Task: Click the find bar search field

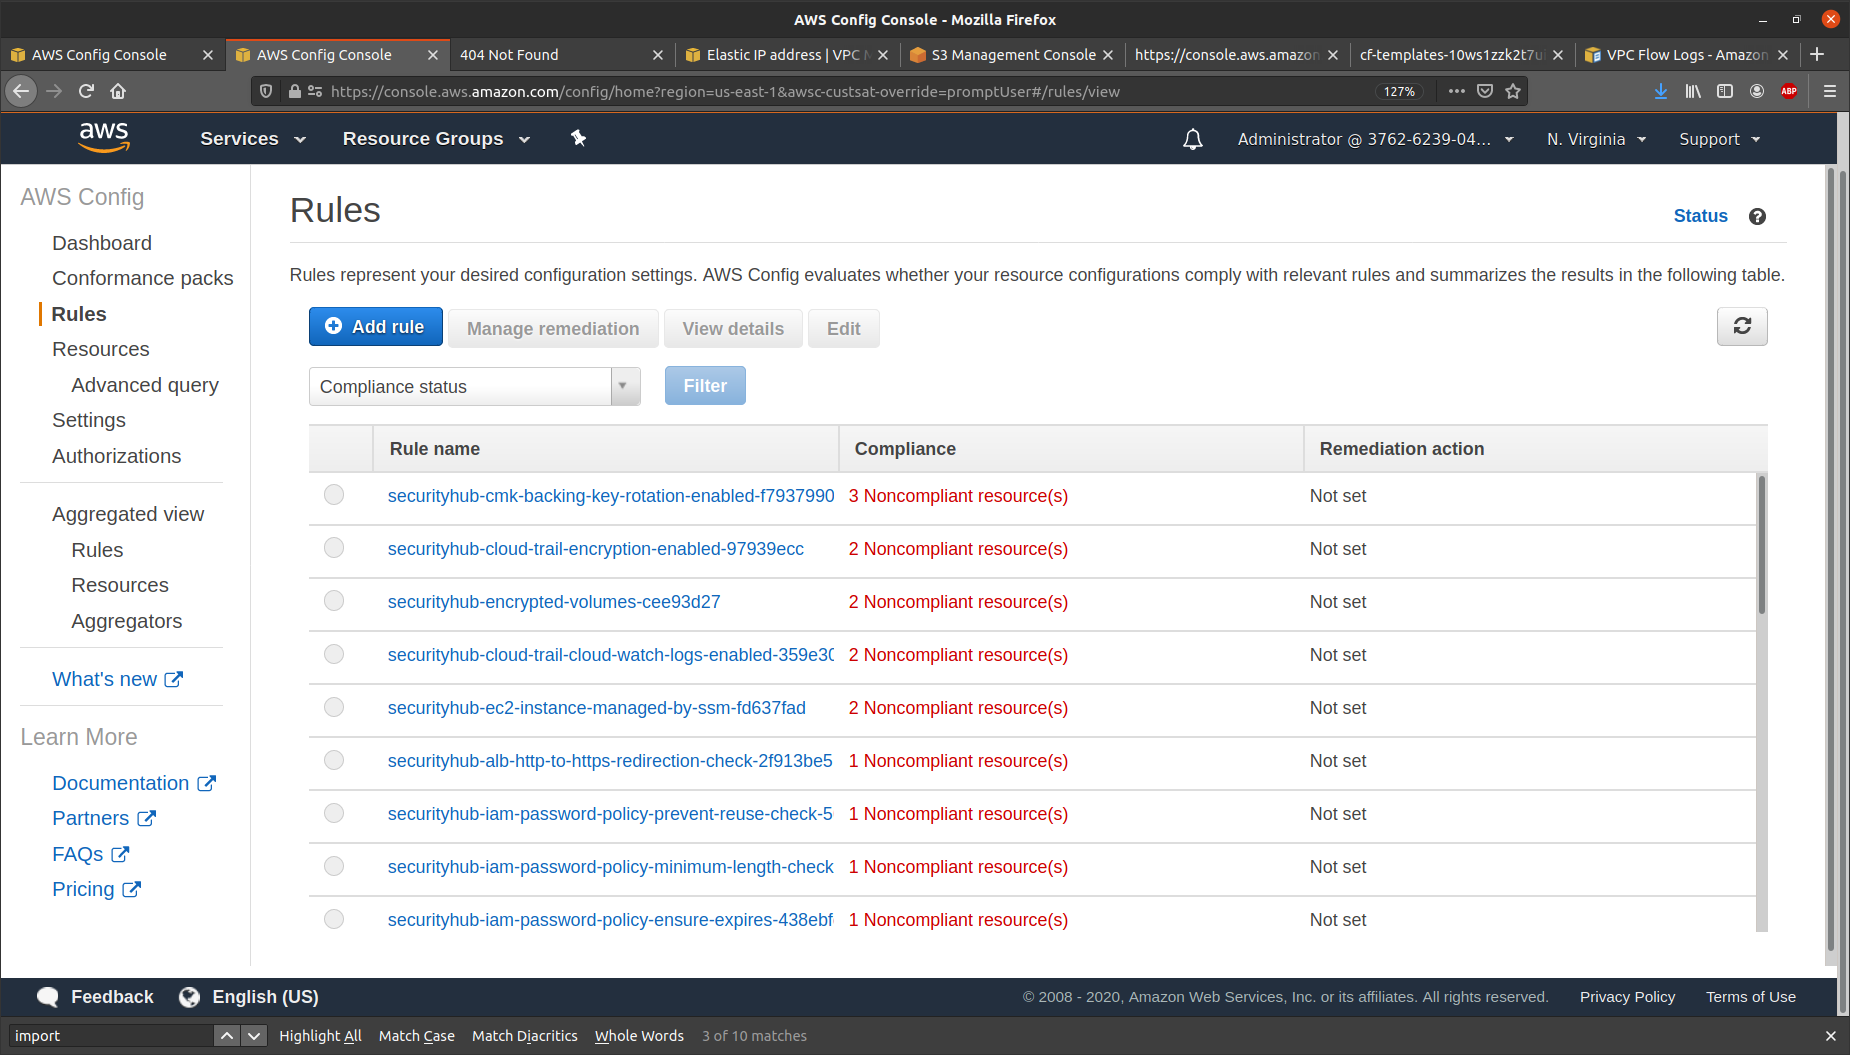Action: click(x=110, y=1036)
